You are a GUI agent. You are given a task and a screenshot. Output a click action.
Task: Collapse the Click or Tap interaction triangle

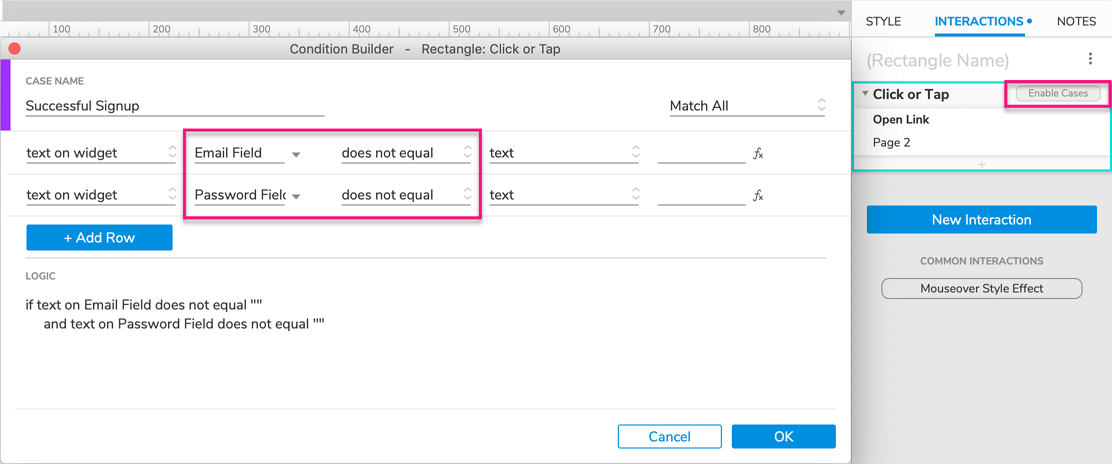coord(865,94)
